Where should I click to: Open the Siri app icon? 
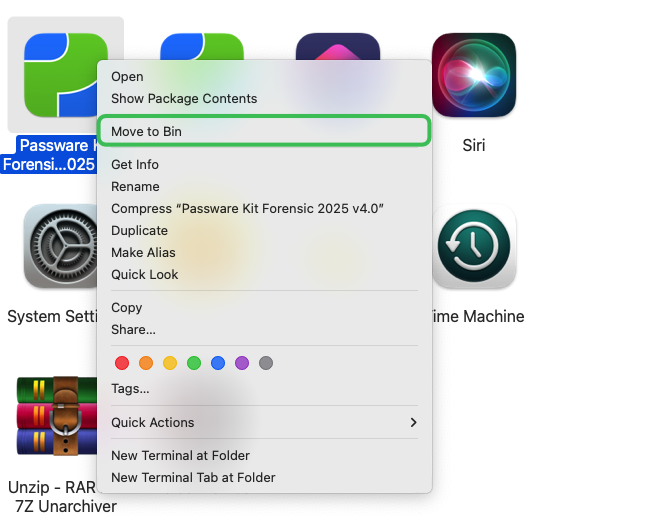(x=474, y=75)
